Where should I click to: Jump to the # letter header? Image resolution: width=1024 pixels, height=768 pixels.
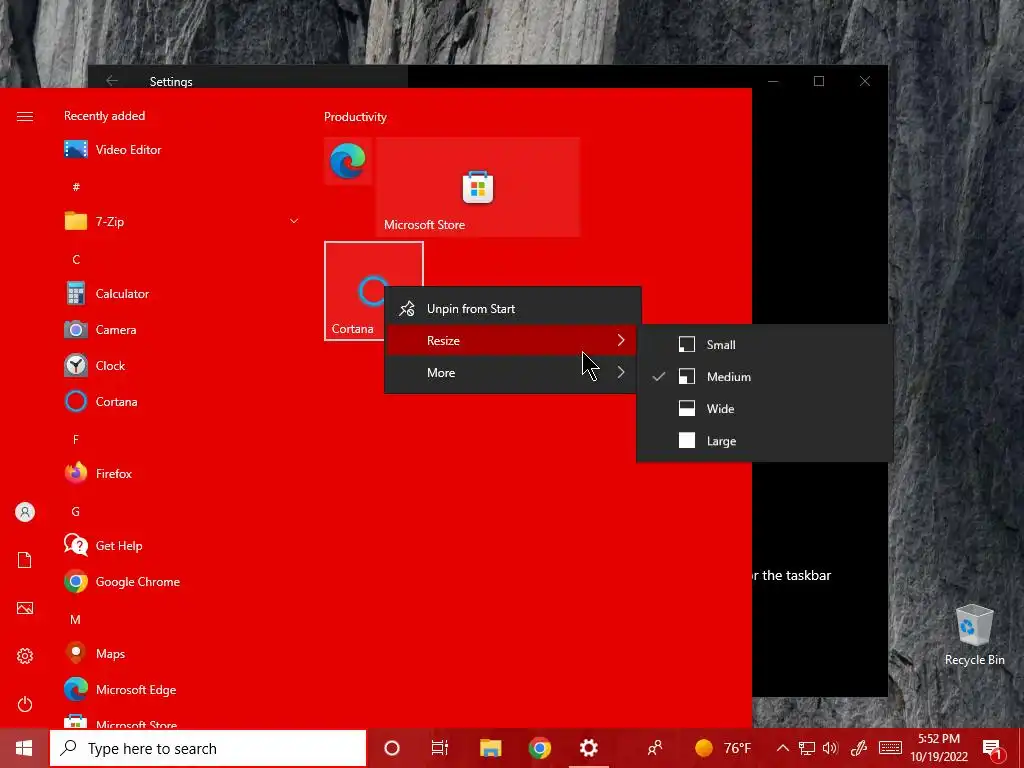click(x=76, y=187)
